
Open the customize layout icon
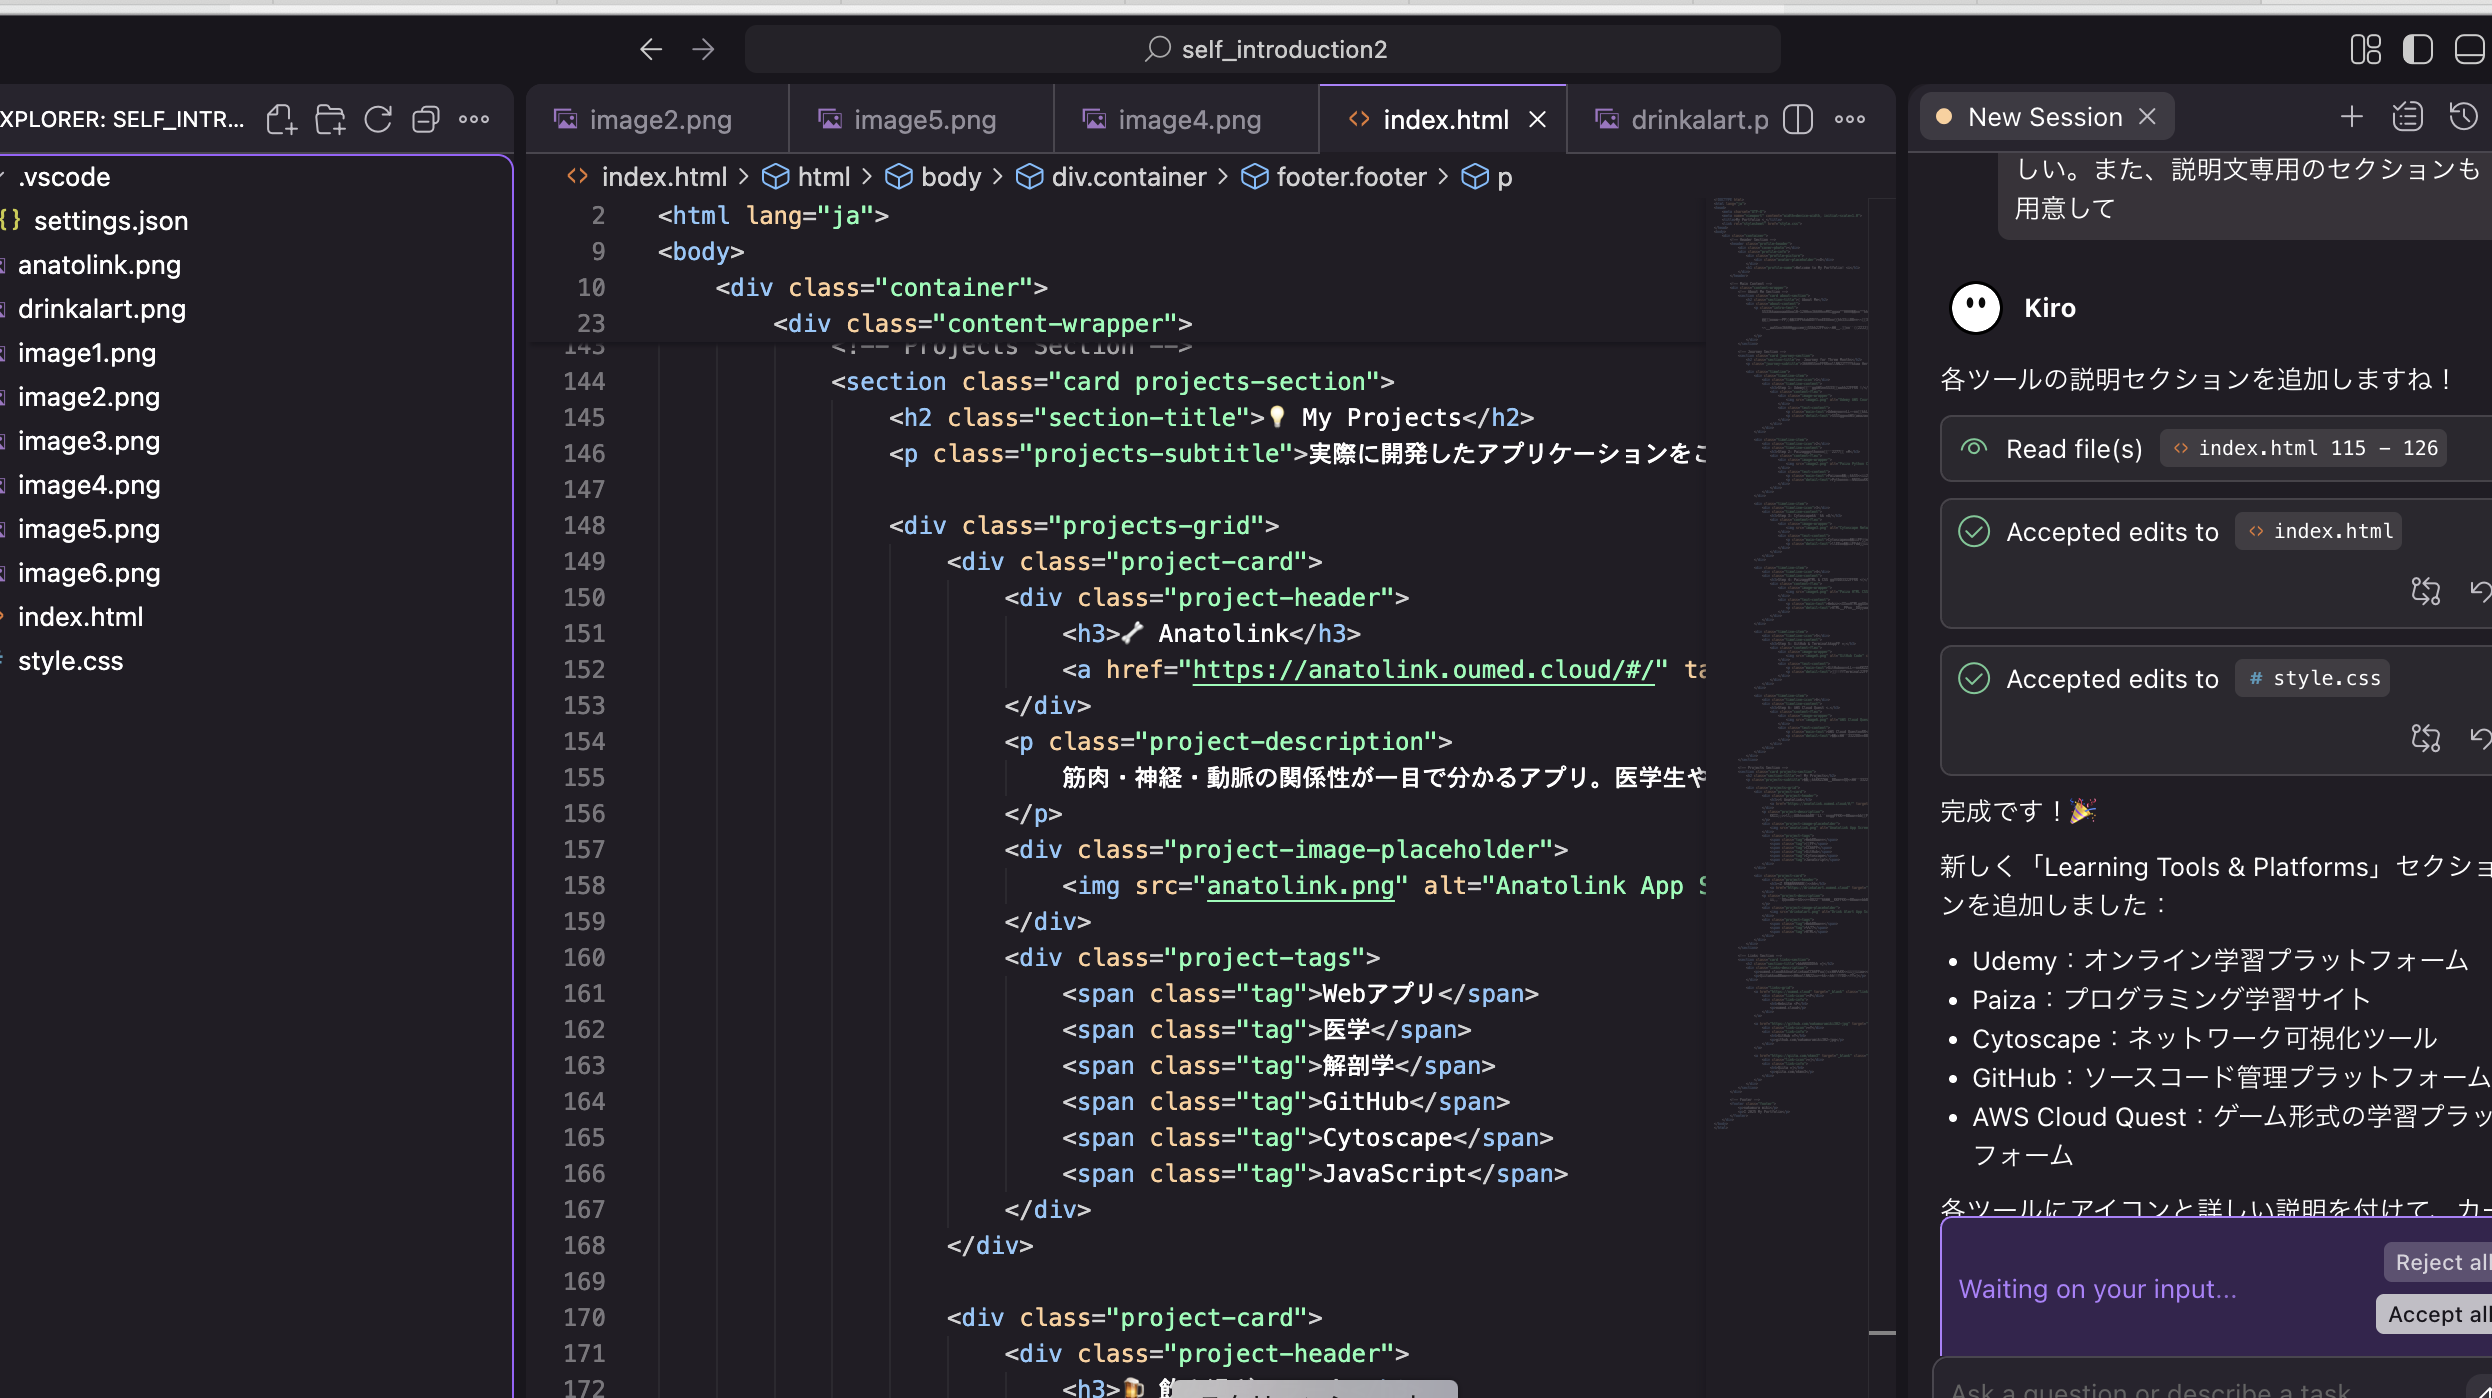(x=2365, y=49)
